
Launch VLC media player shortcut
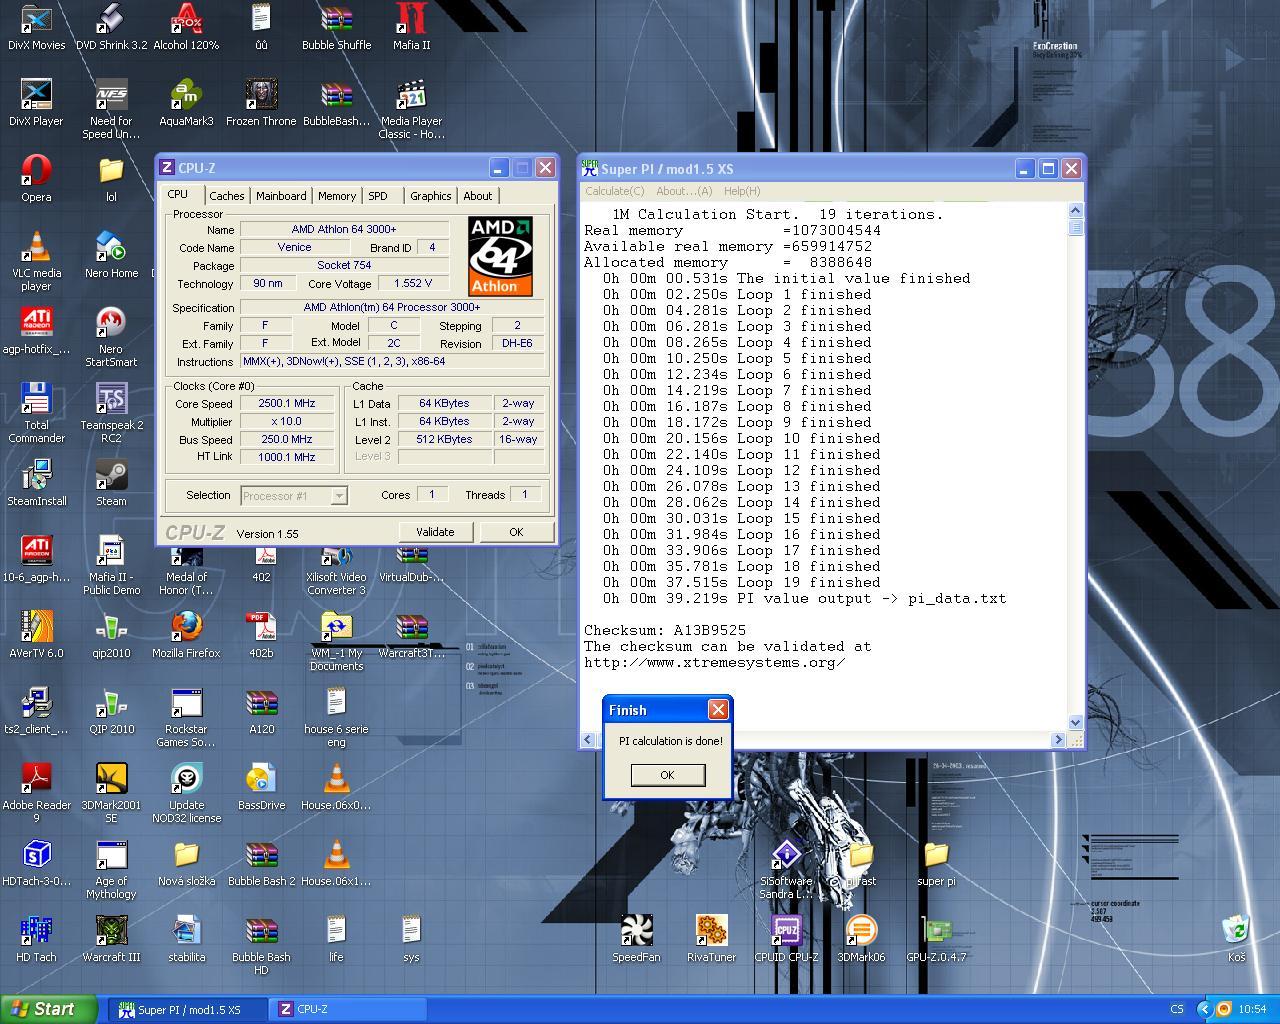click(36, 262)
